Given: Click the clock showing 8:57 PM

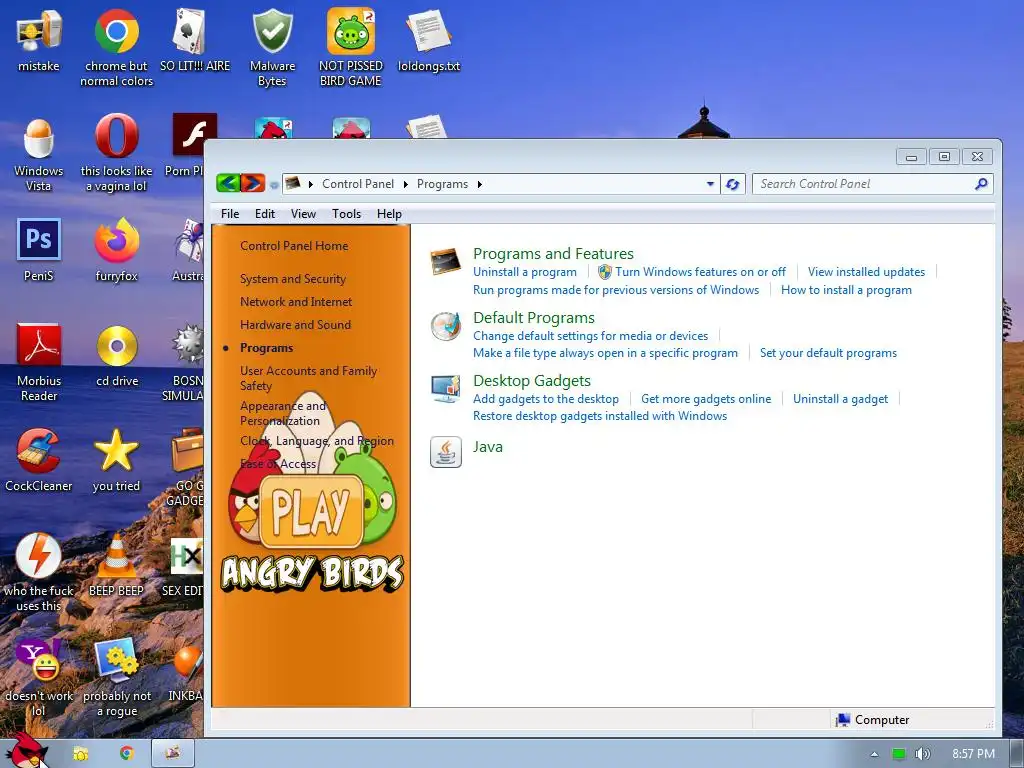Looking at the screenshot, I should pyautogui.click(x=973, y=754).
